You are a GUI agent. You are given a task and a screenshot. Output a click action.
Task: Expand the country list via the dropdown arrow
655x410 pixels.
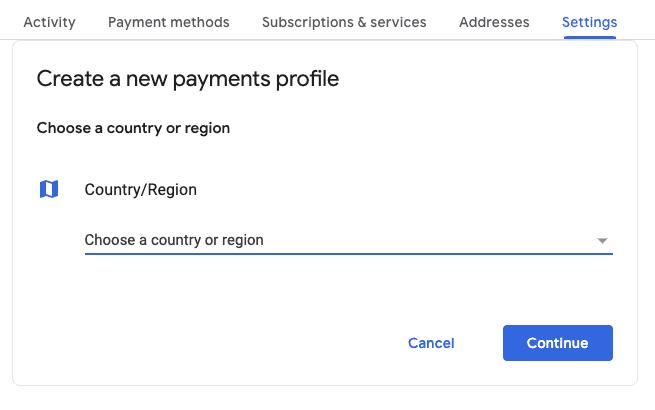pyautogui.click(x=602, y=241)
